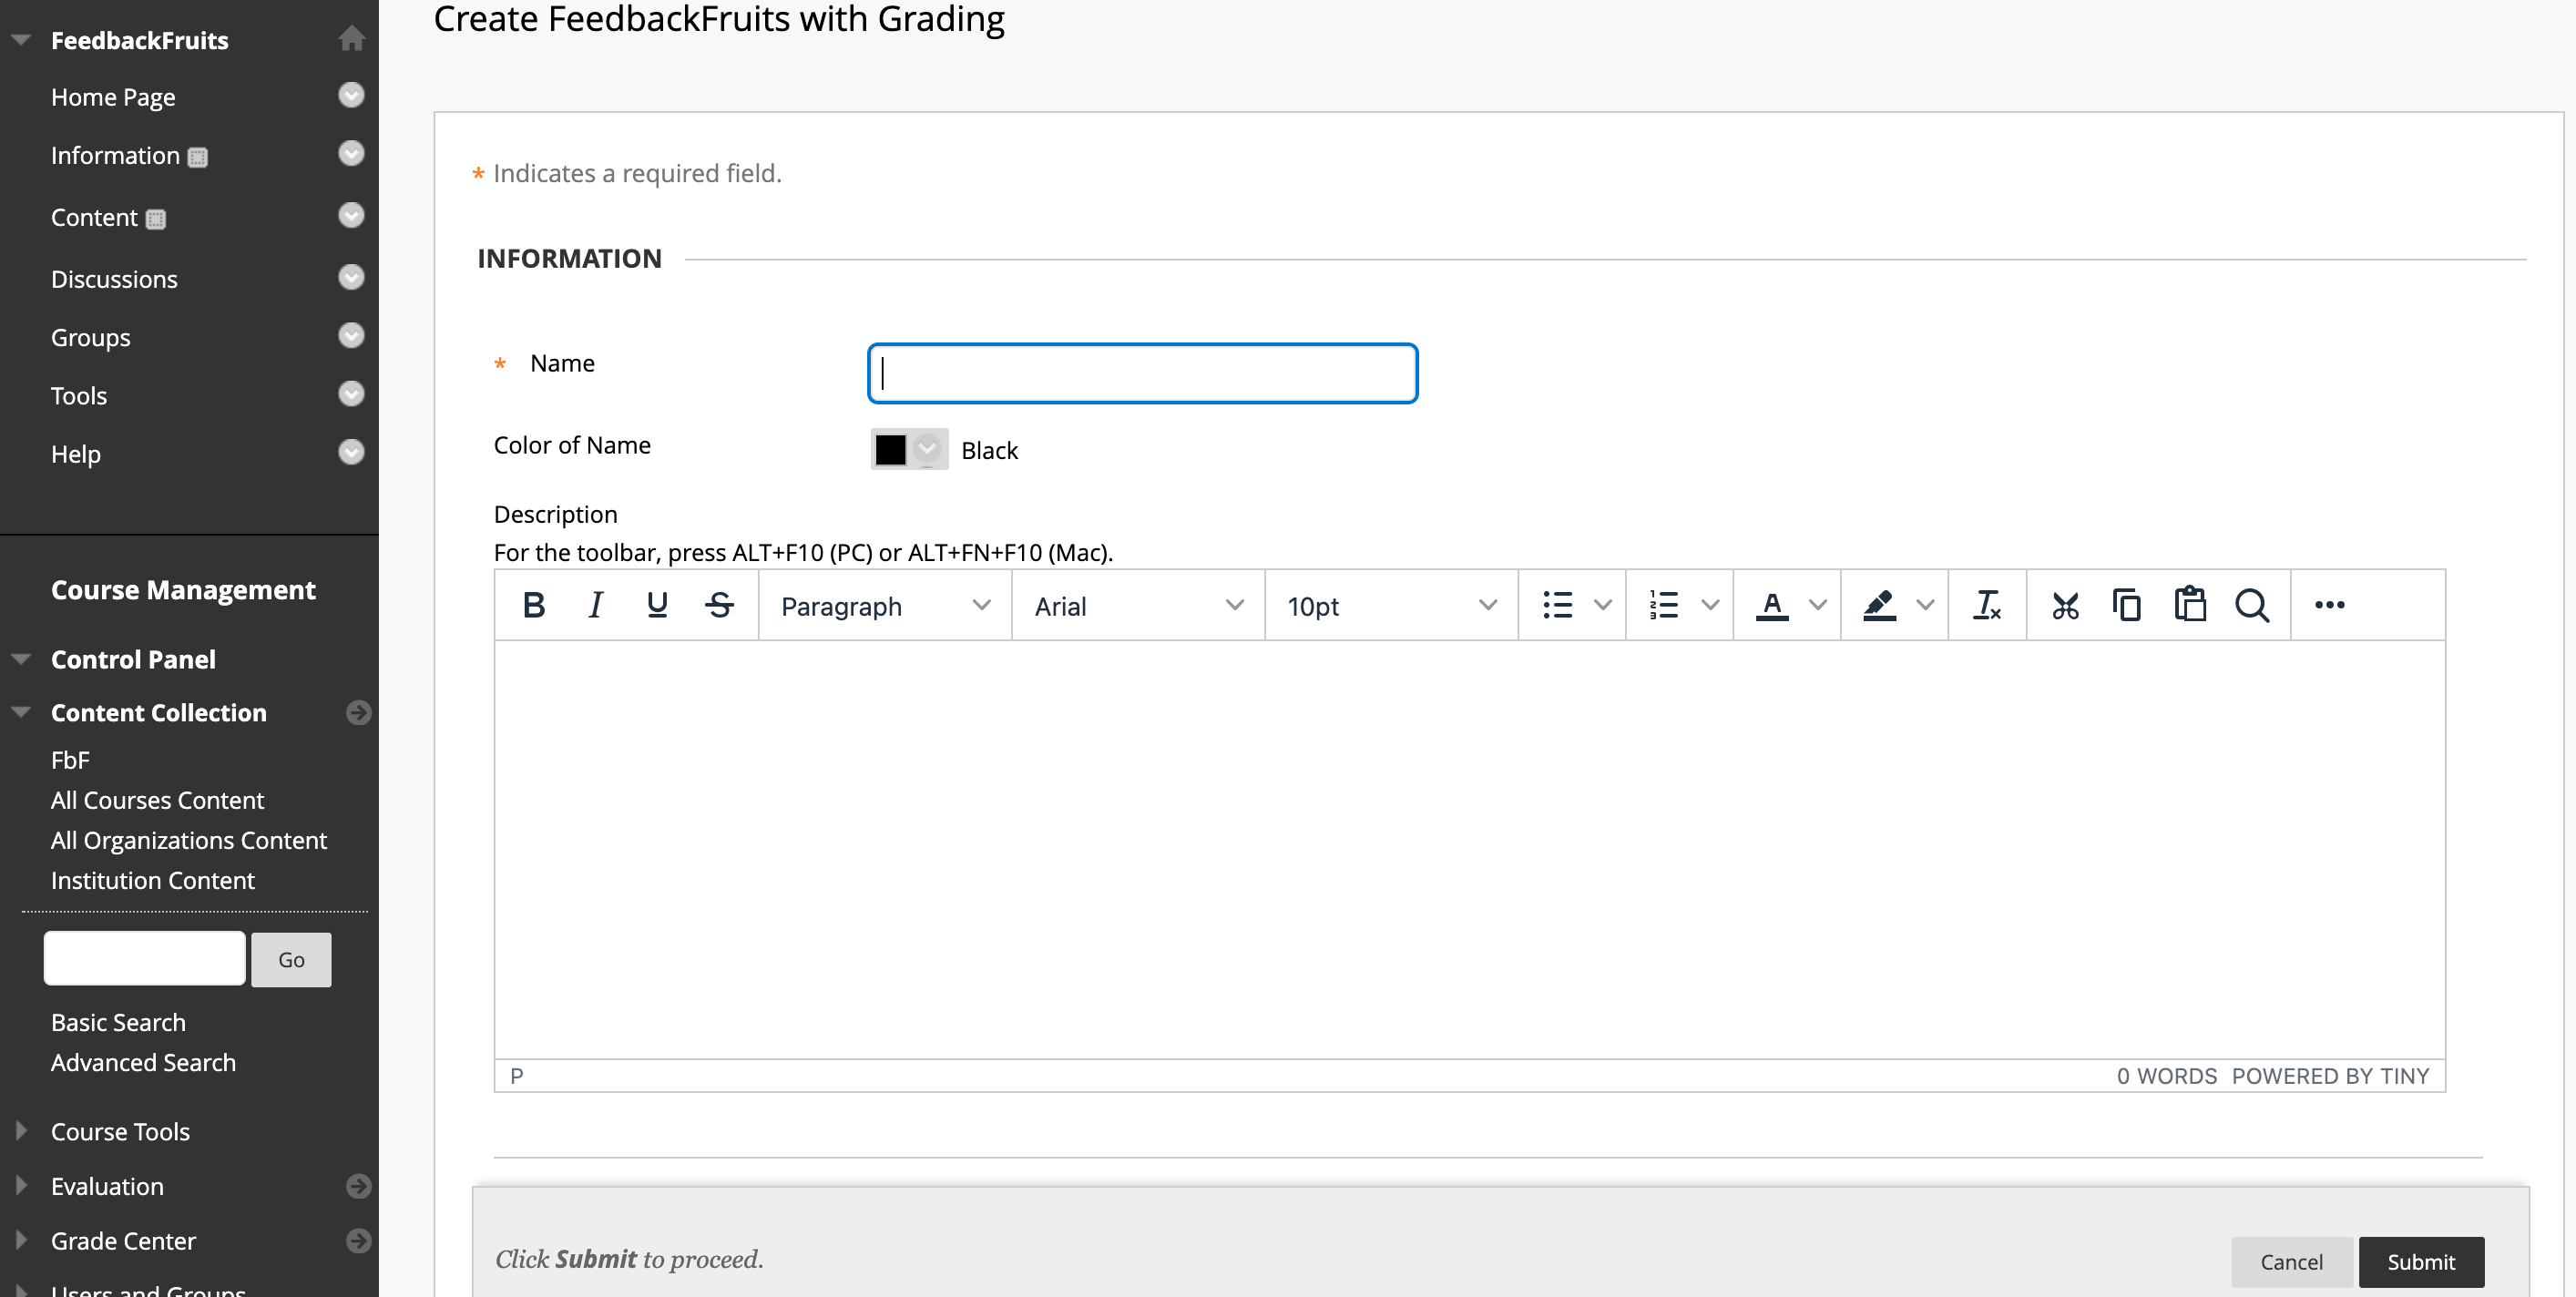Open the Arial font family dropdown
2576x1297 pixels.
click(1138, 606)
